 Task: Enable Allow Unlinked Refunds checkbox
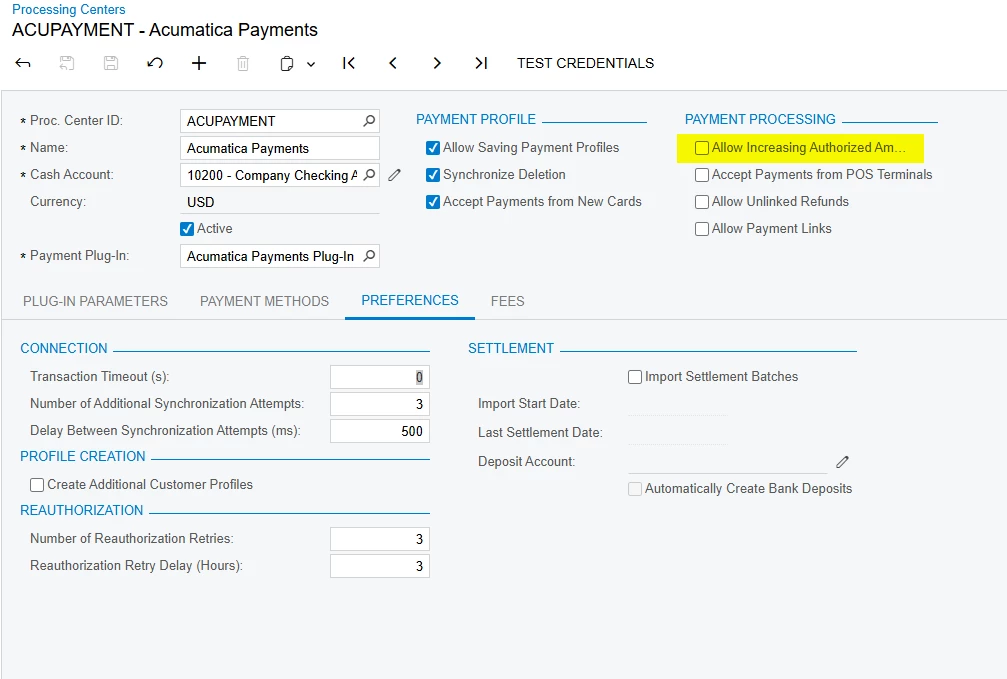702,202
